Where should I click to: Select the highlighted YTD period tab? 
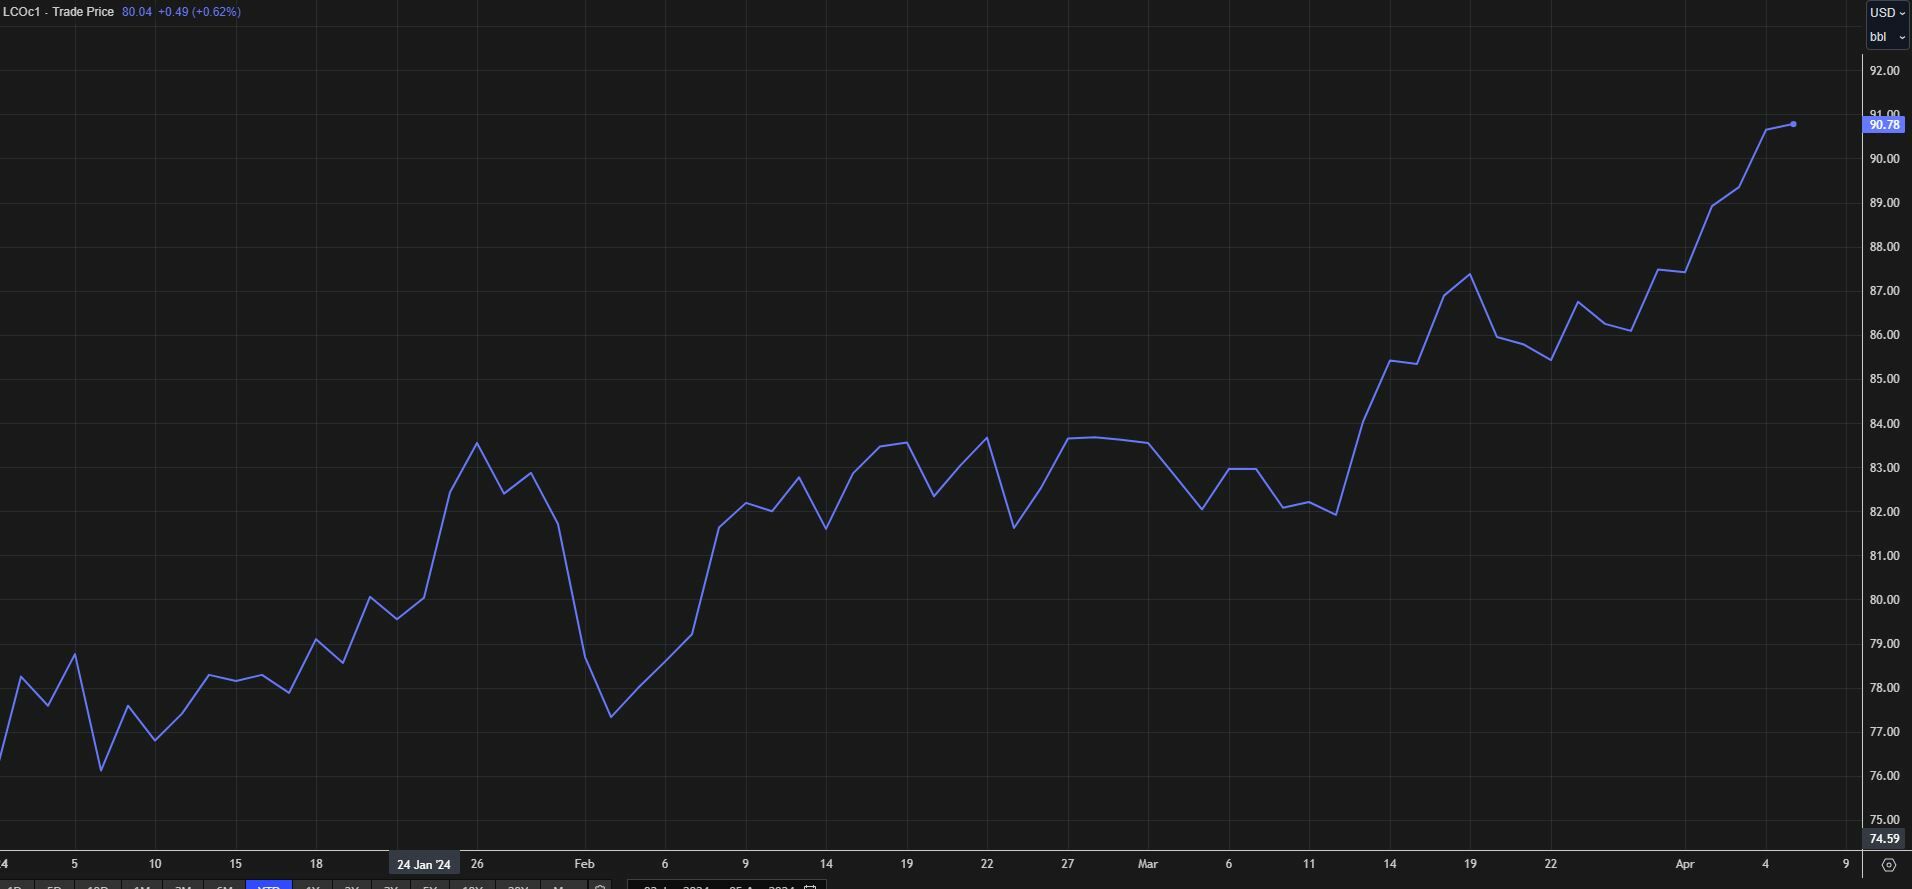pos(269,885)
